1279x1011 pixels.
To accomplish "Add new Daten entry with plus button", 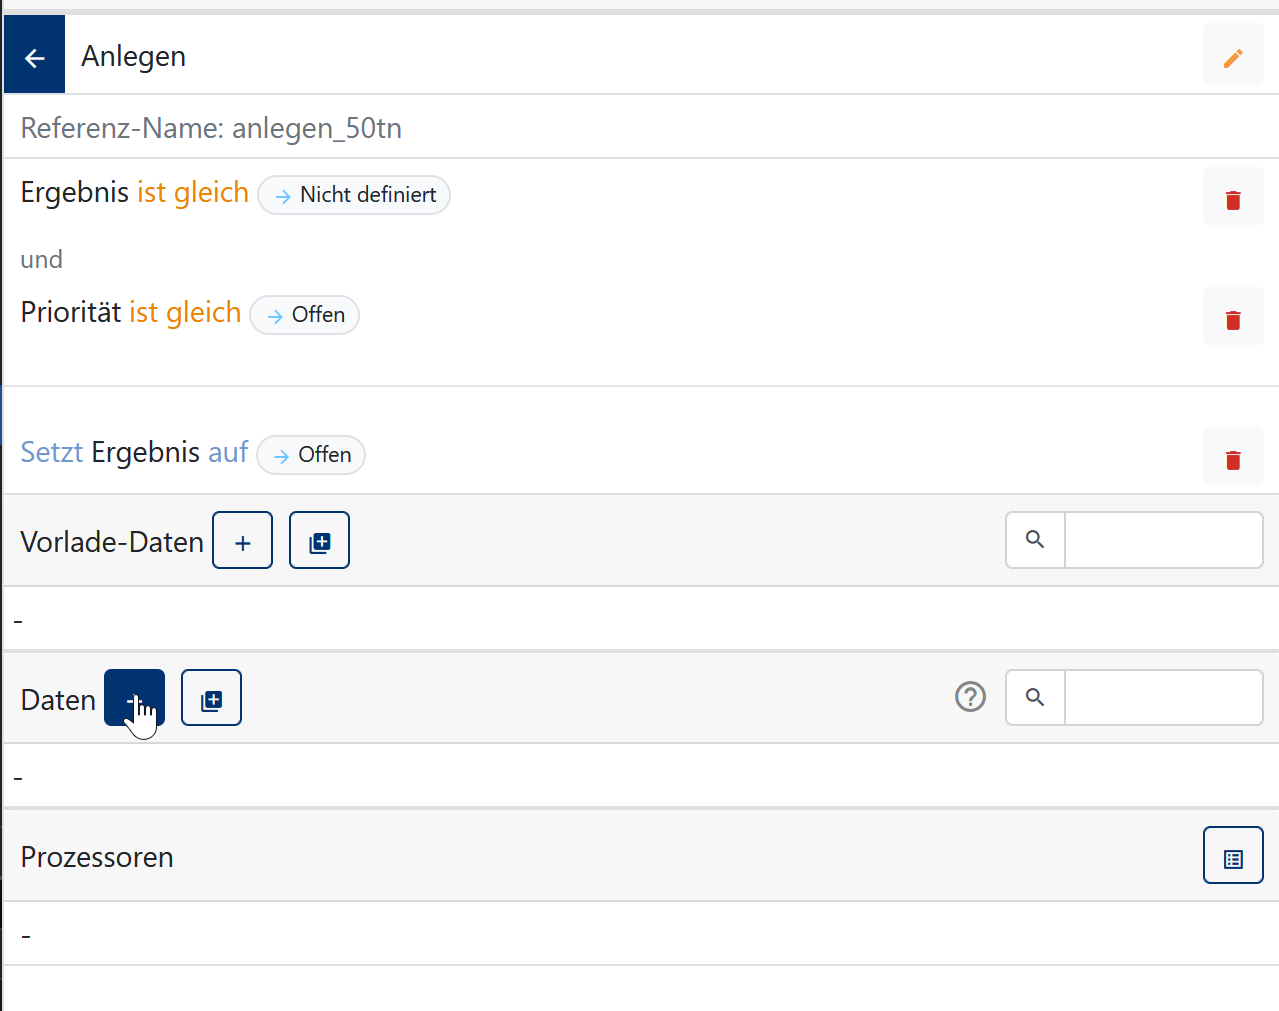I will (x=134, y=697).
